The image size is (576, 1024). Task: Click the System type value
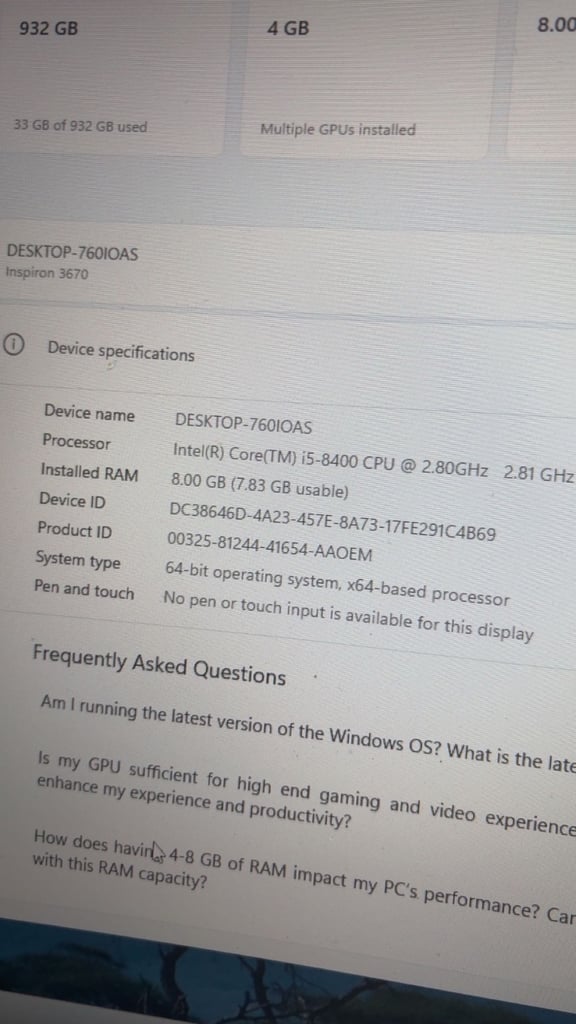coord(337,583)
